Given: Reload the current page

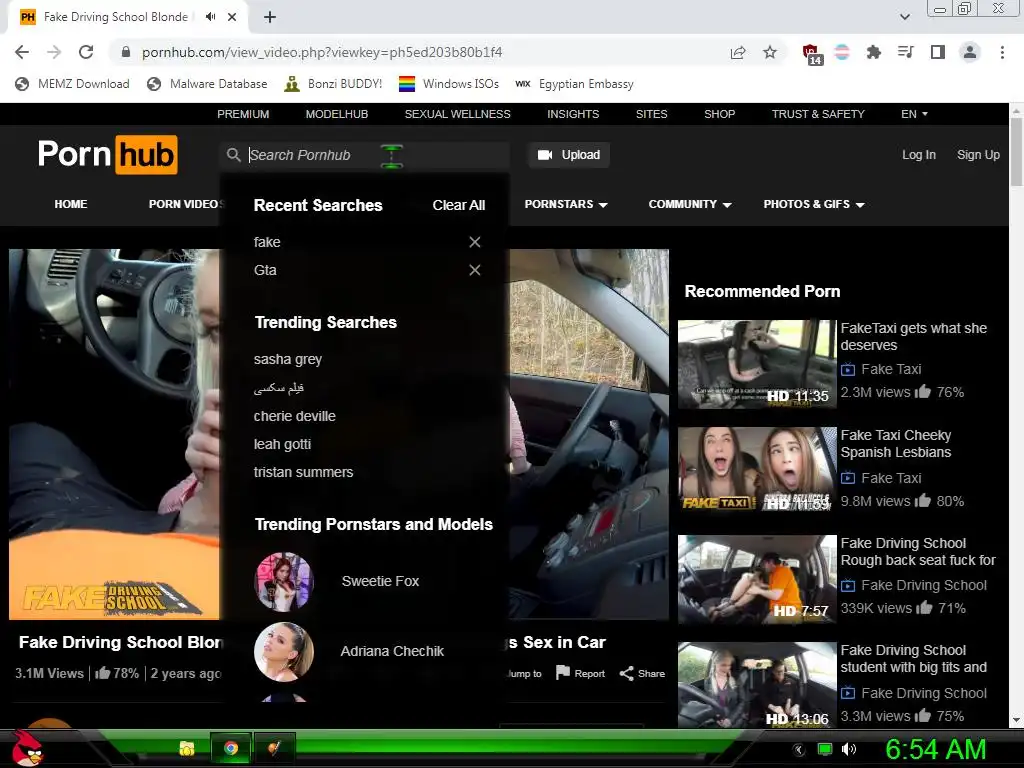Looking at the screenshot, I should click(x=86, y=52).
